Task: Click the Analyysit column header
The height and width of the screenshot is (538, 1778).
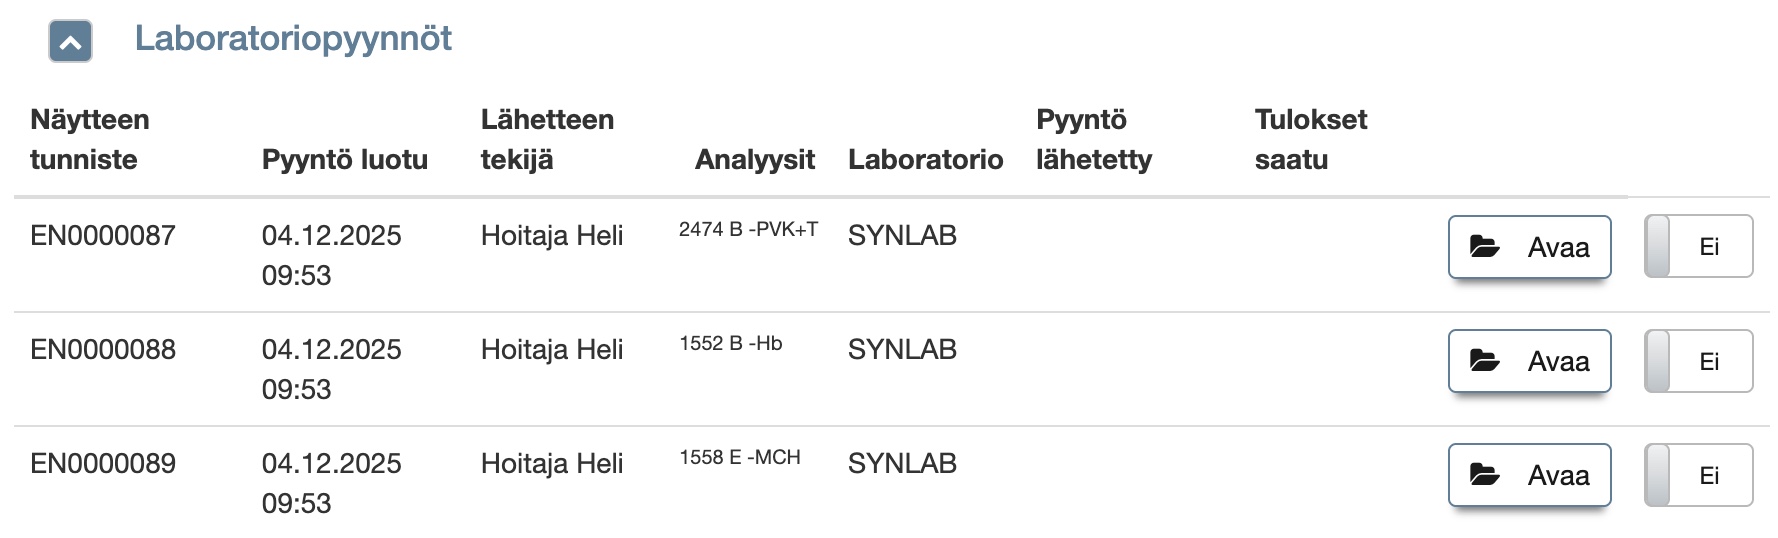Action: [755, 159]
